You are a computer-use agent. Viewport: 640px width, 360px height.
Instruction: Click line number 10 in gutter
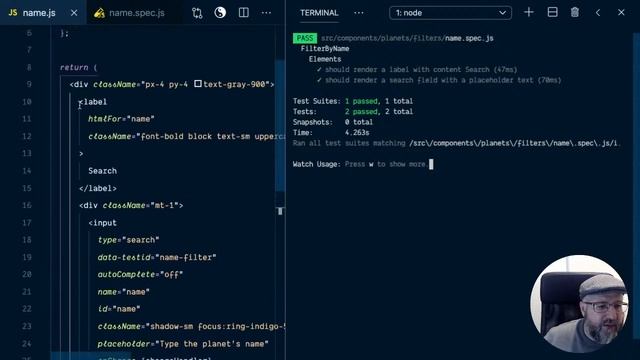pos(27,102)
